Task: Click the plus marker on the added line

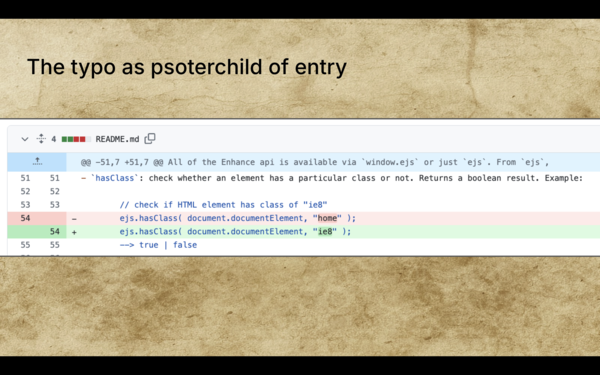Action: point(74,232)
